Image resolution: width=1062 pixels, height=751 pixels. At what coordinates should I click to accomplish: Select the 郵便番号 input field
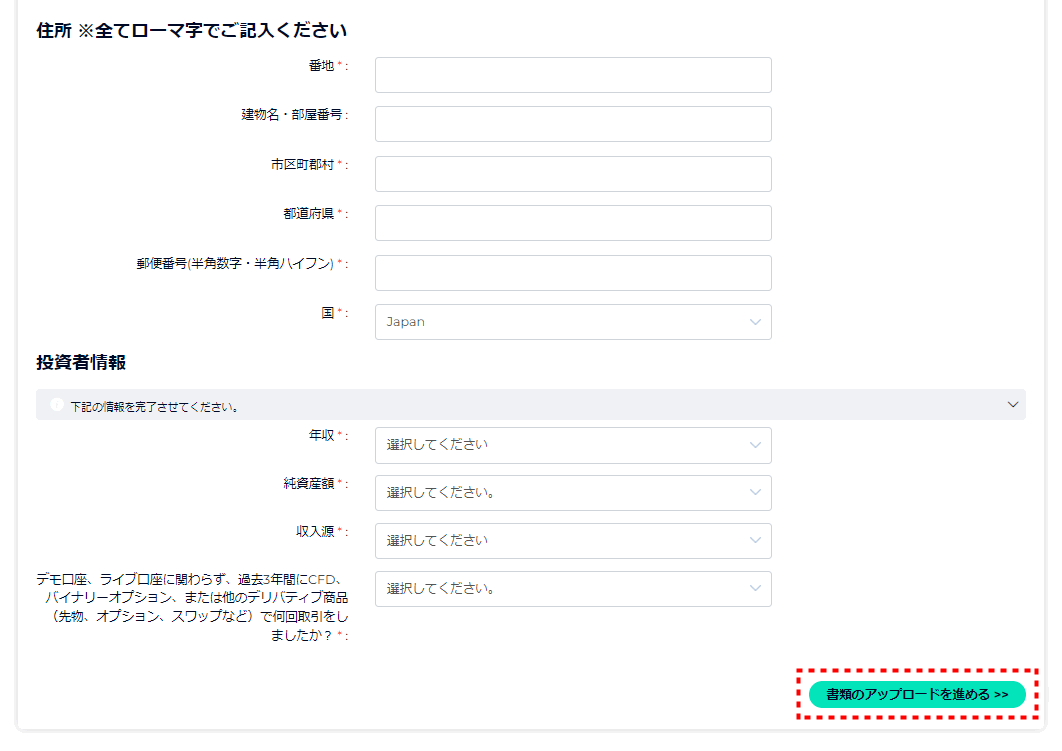[x=573, y=273]
